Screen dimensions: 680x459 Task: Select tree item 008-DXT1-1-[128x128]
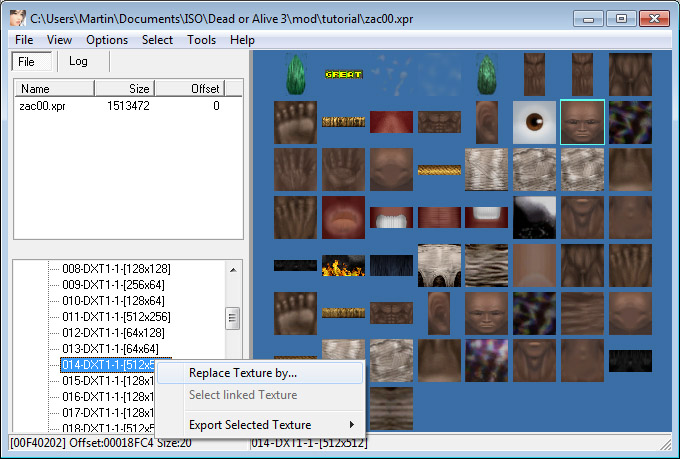tap(116, 269)
